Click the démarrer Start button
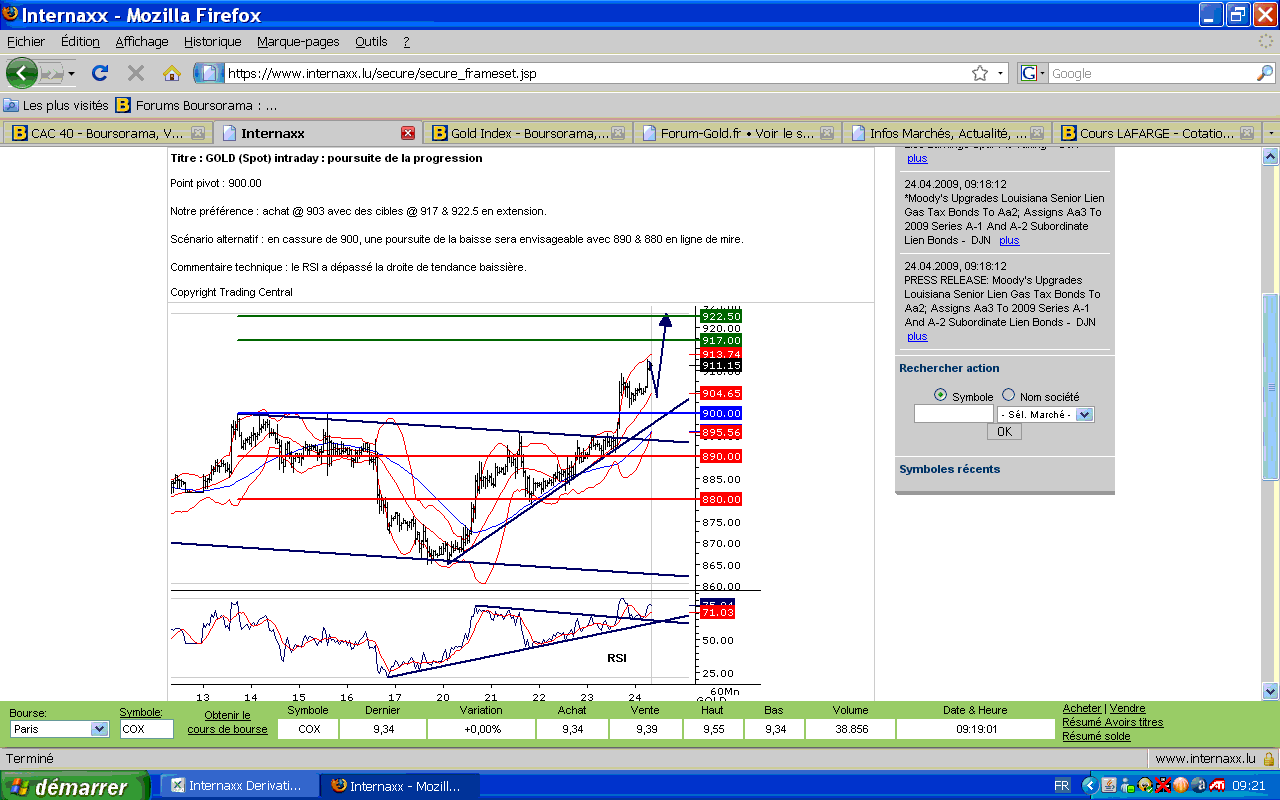This screenshot has width=1280, height=800. (73, 786)
